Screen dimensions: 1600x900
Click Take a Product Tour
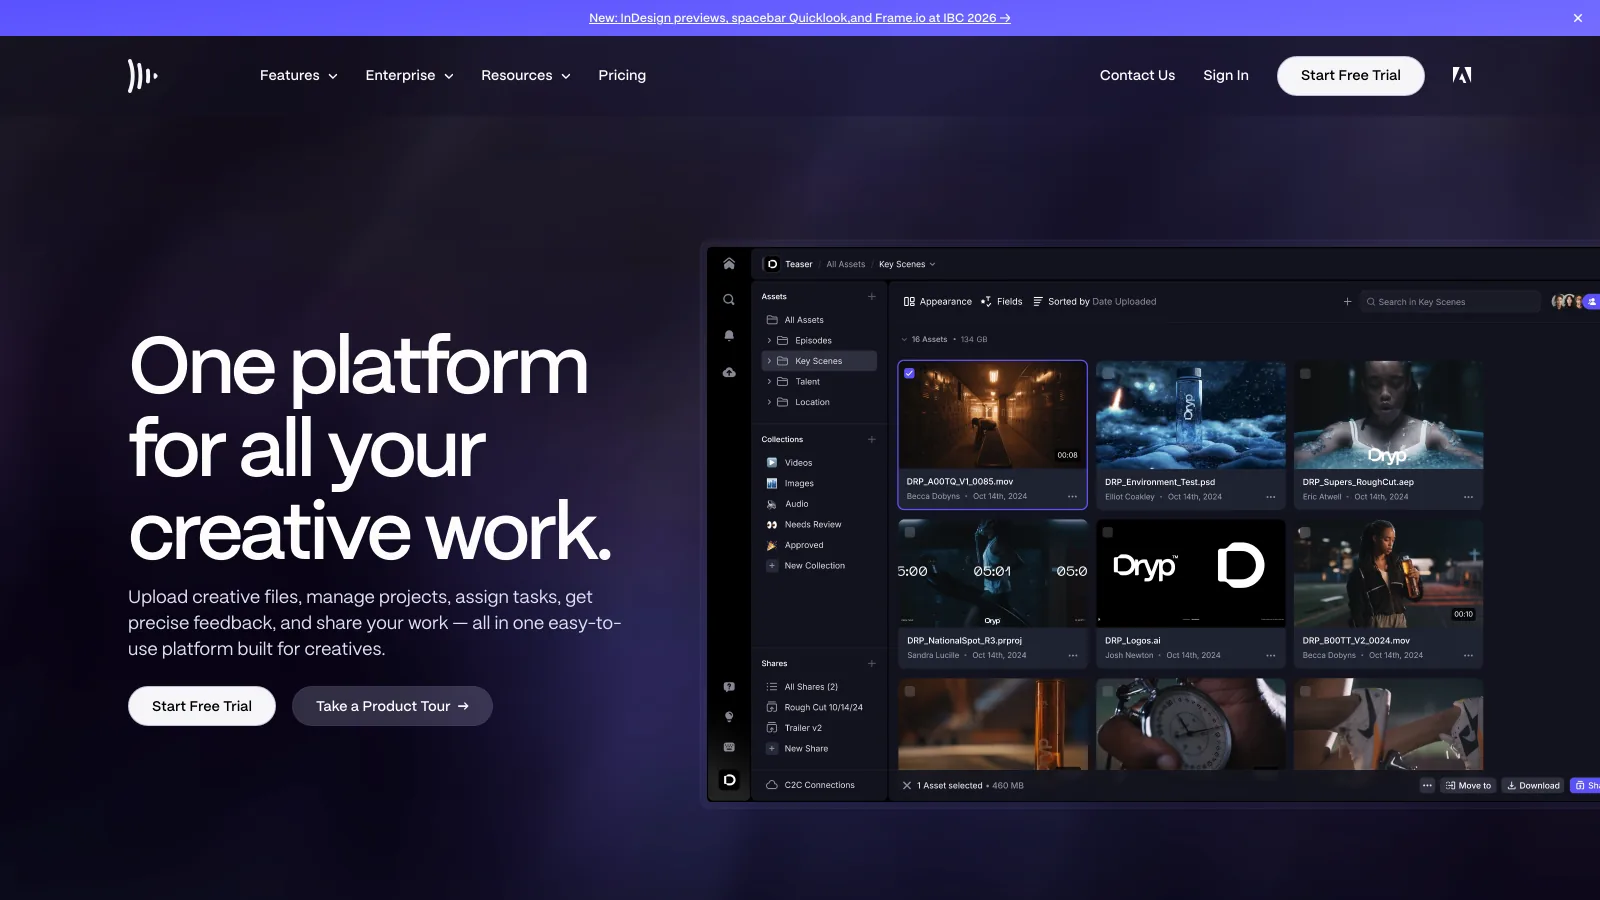[x=392, y=706]
